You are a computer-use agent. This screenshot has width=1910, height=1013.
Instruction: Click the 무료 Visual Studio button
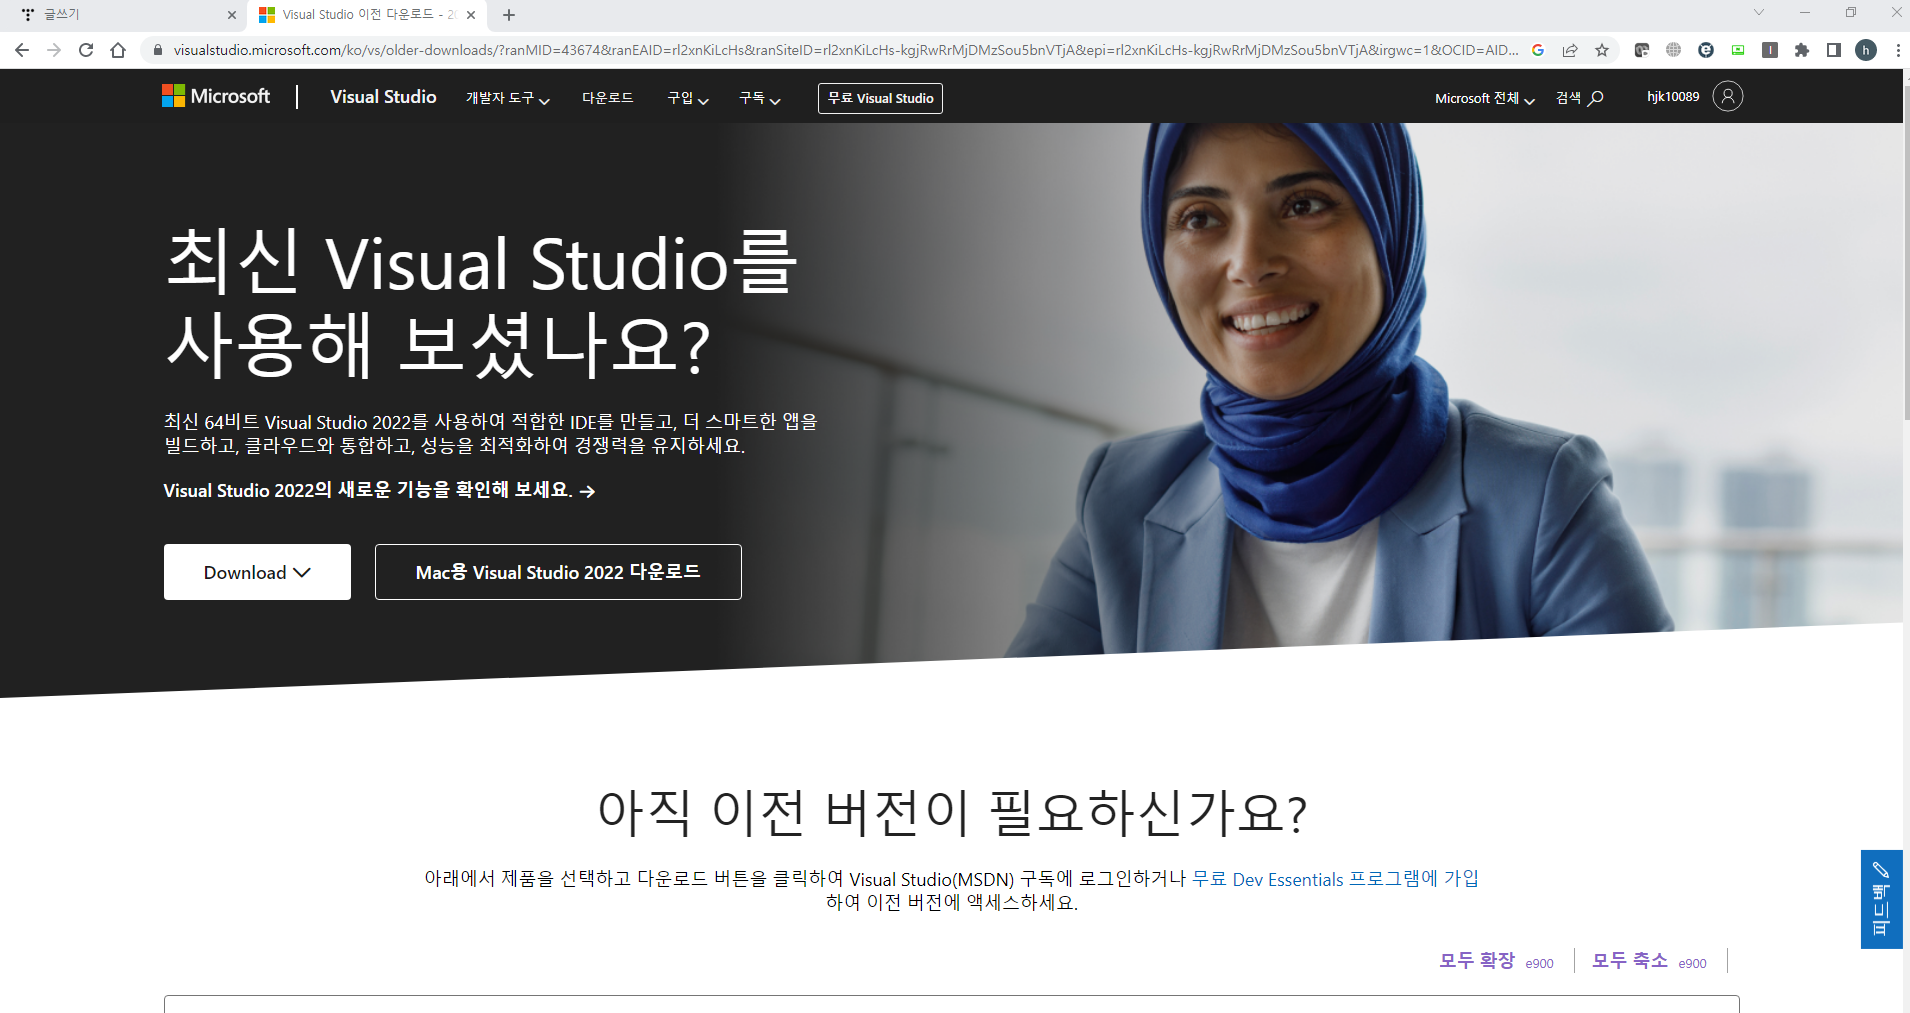coord(880,98)
